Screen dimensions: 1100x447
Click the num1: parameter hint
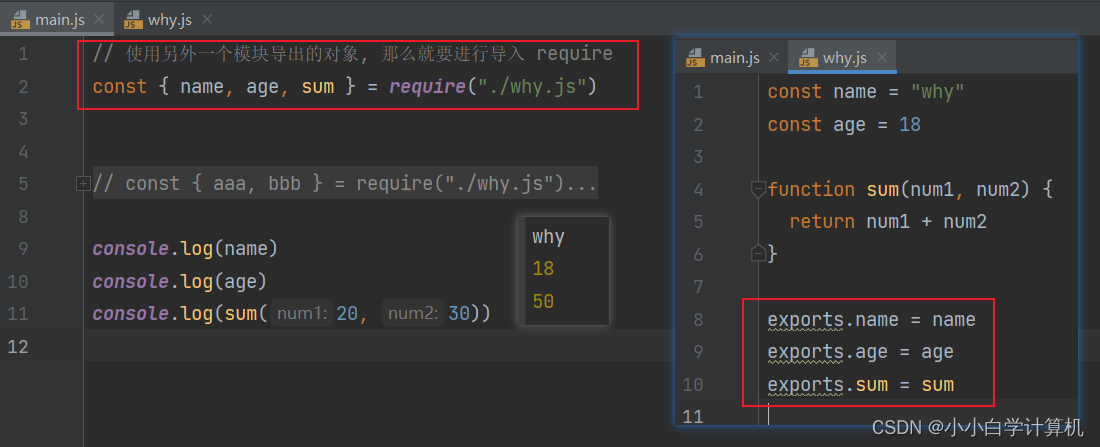302,314
